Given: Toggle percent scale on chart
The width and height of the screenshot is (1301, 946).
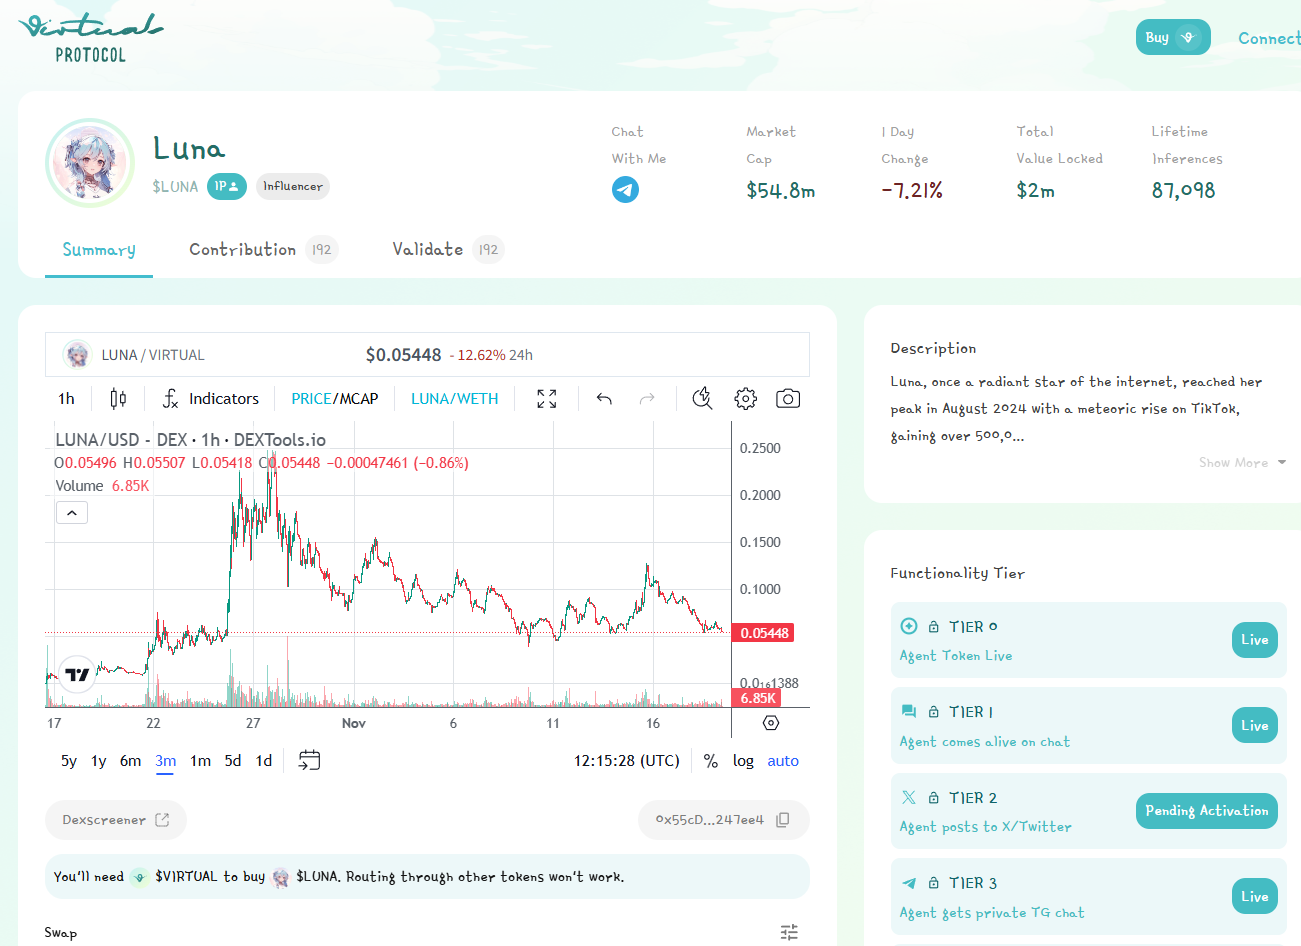Looking at the screenshot, I should tap(711, 760).
